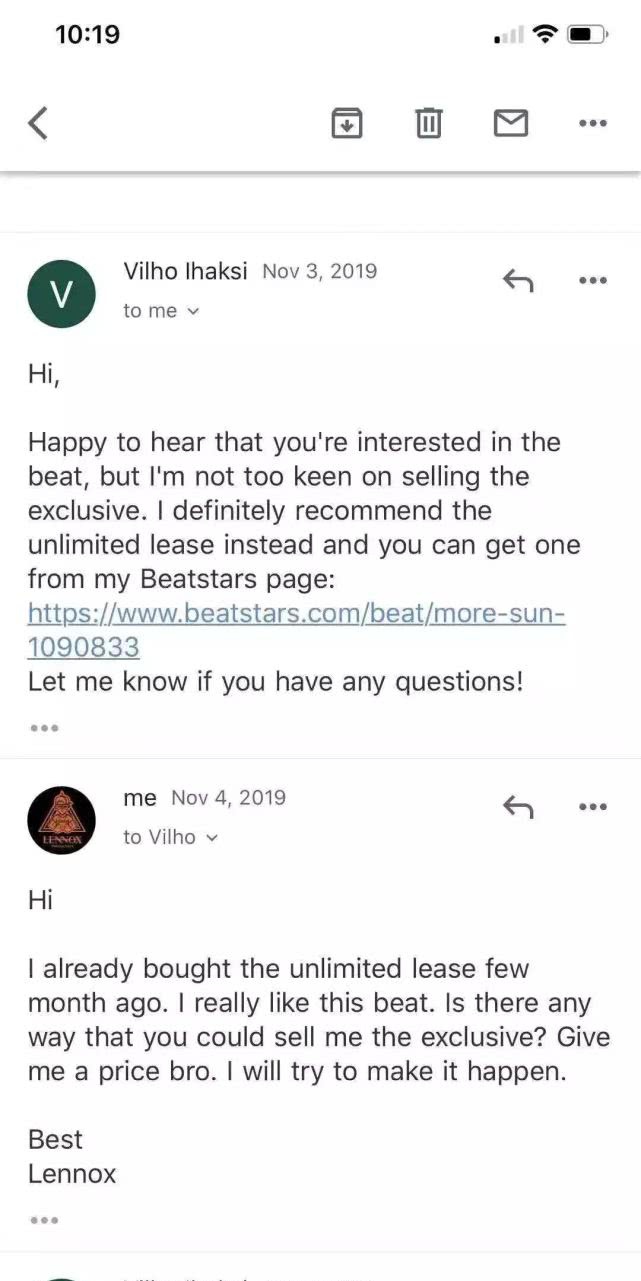Reply to the Nov 4 message from me

[517, 807]
